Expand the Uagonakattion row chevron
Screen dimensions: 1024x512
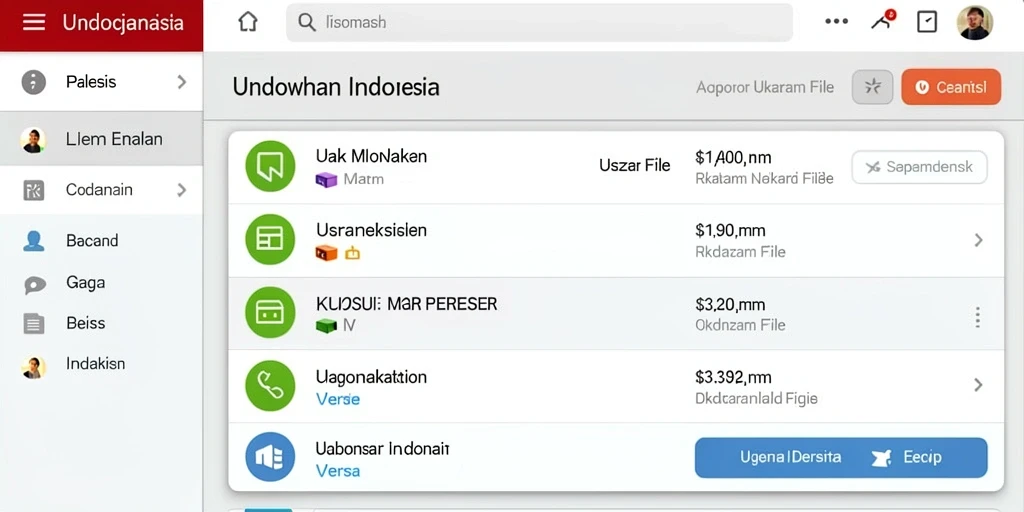point(978,385)
